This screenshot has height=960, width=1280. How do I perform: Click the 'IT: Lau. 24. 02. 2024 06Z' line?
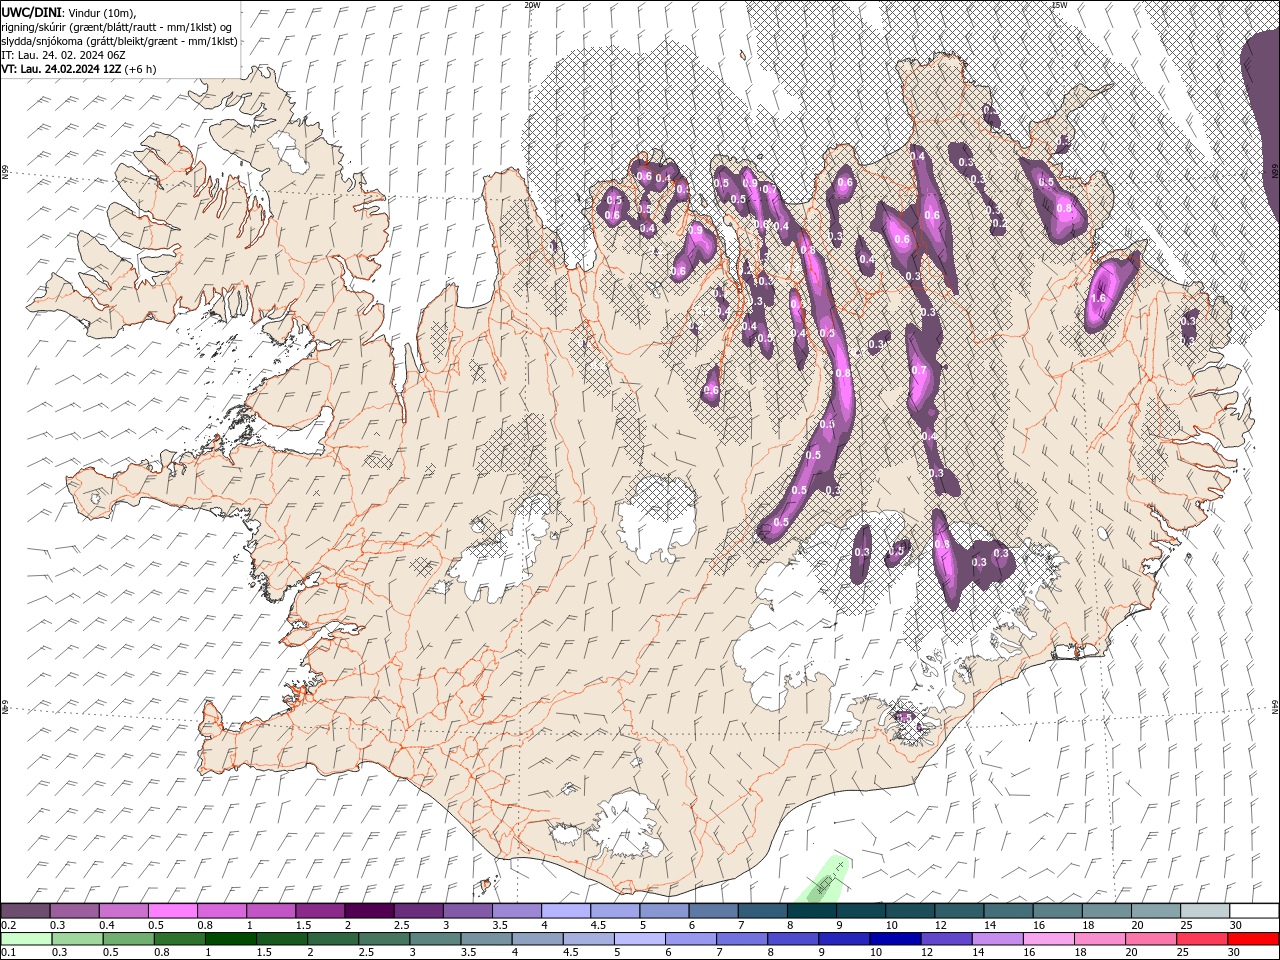[x=63, y=54]
